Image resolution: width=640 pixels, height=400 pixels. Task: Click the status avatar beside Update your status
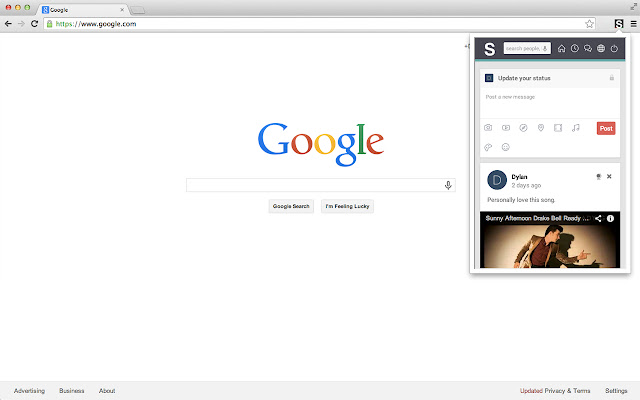[x=489, y=78]
